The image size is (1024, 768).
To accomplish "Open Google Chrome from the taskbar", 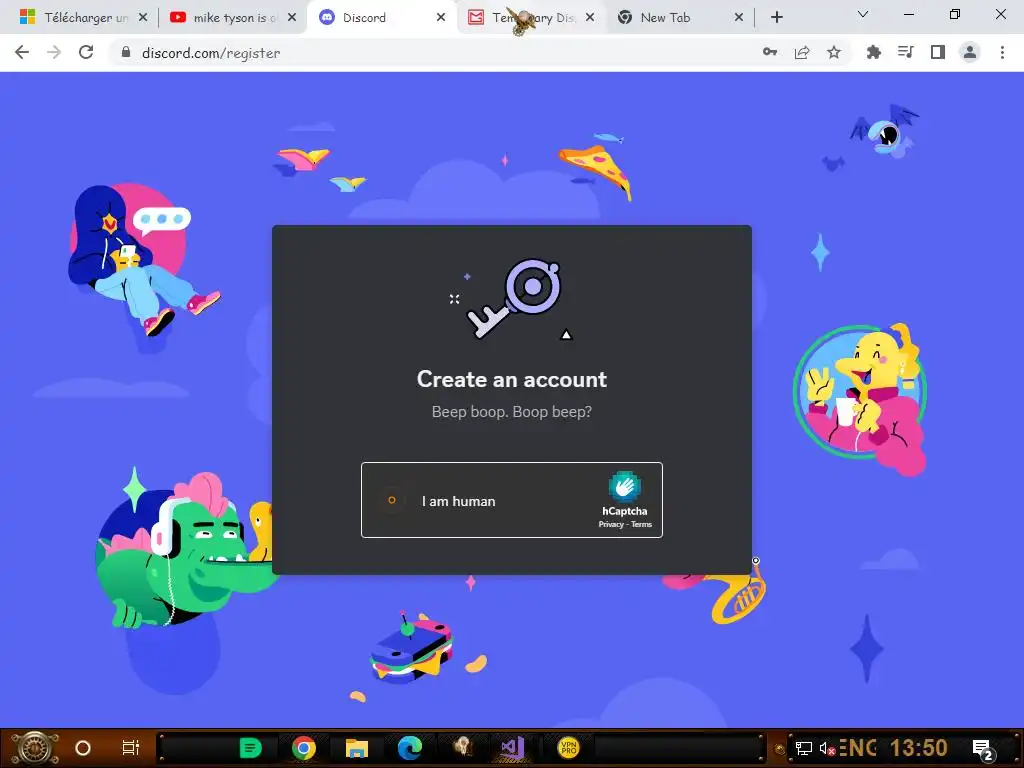I will click(304, 748).
